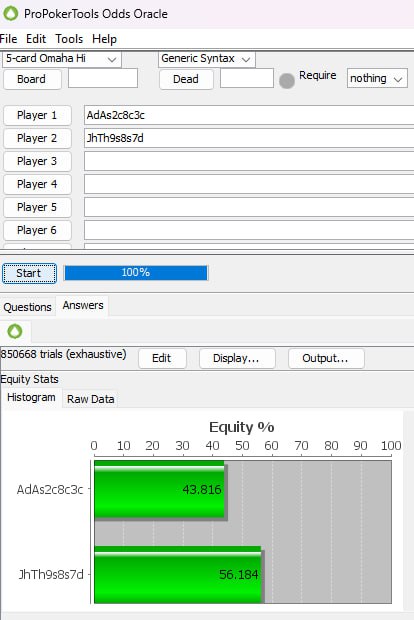Click the empty Player 3 hand field
The width and height of the screenshot is (414, 620).
point(249,161)
